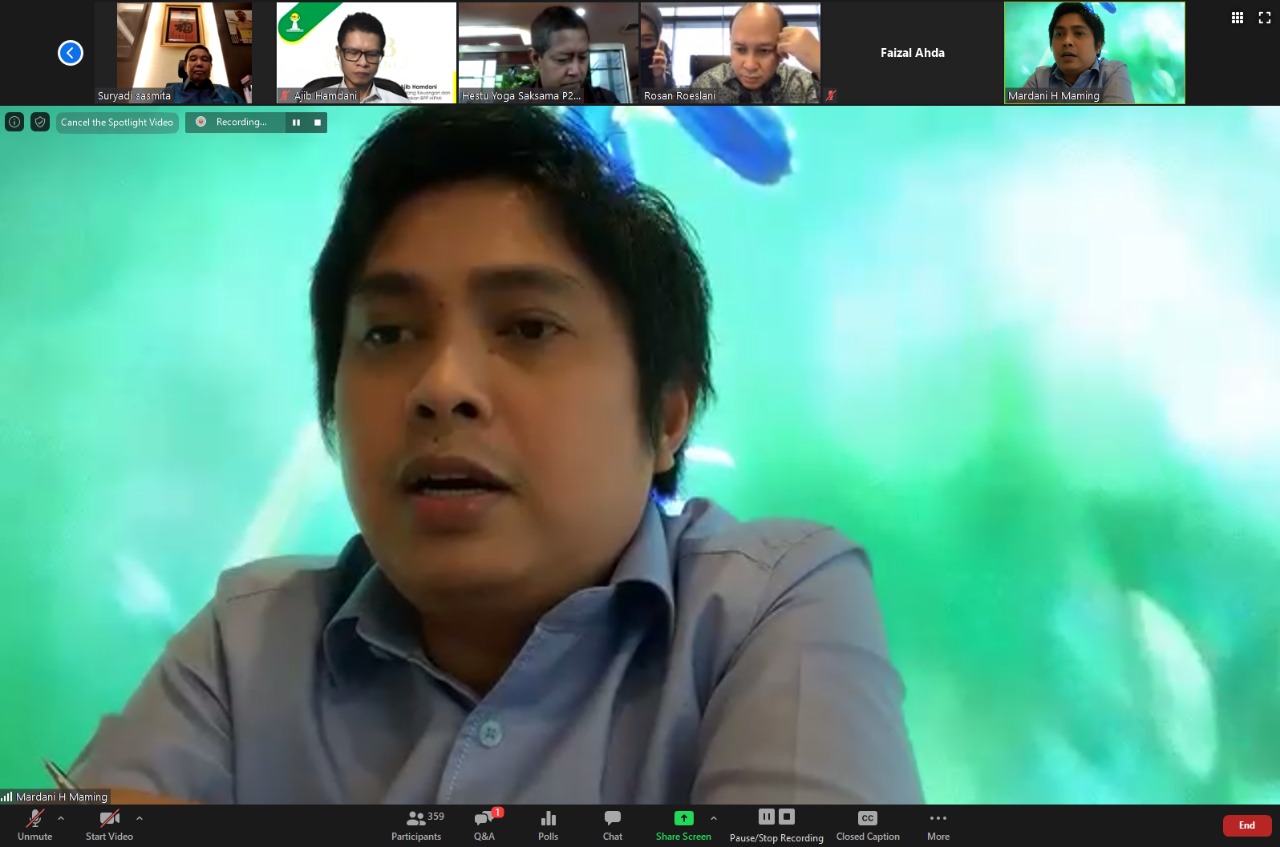Viewport: 1280px width, 847px height.
Task: Open the Q&A panel
Action: pos(484,825)
